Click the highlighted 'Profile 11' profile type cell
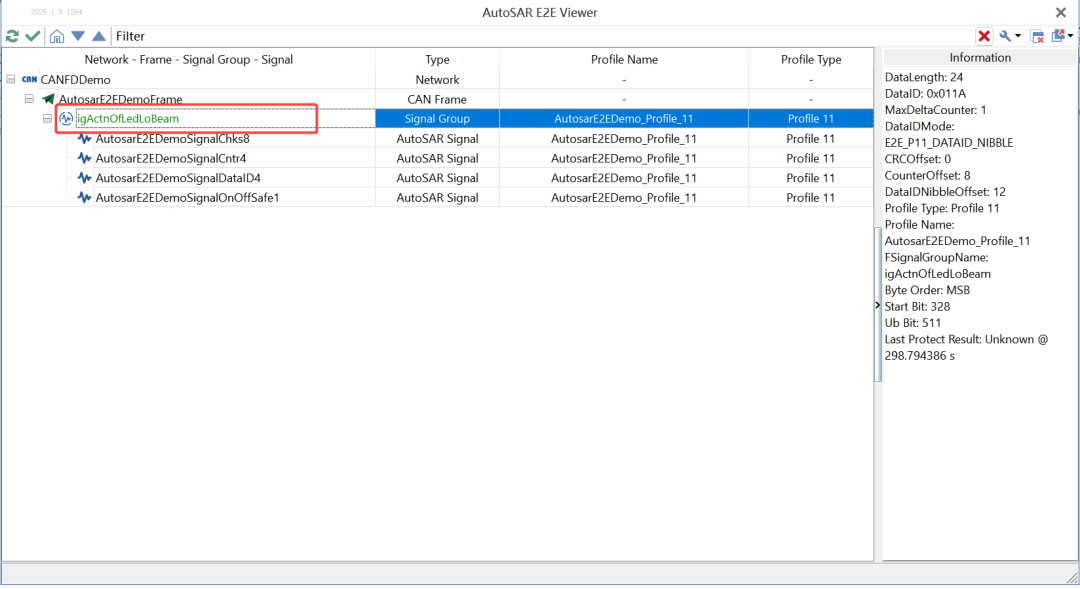This screenshot has width=1080, height=589. 811,118
